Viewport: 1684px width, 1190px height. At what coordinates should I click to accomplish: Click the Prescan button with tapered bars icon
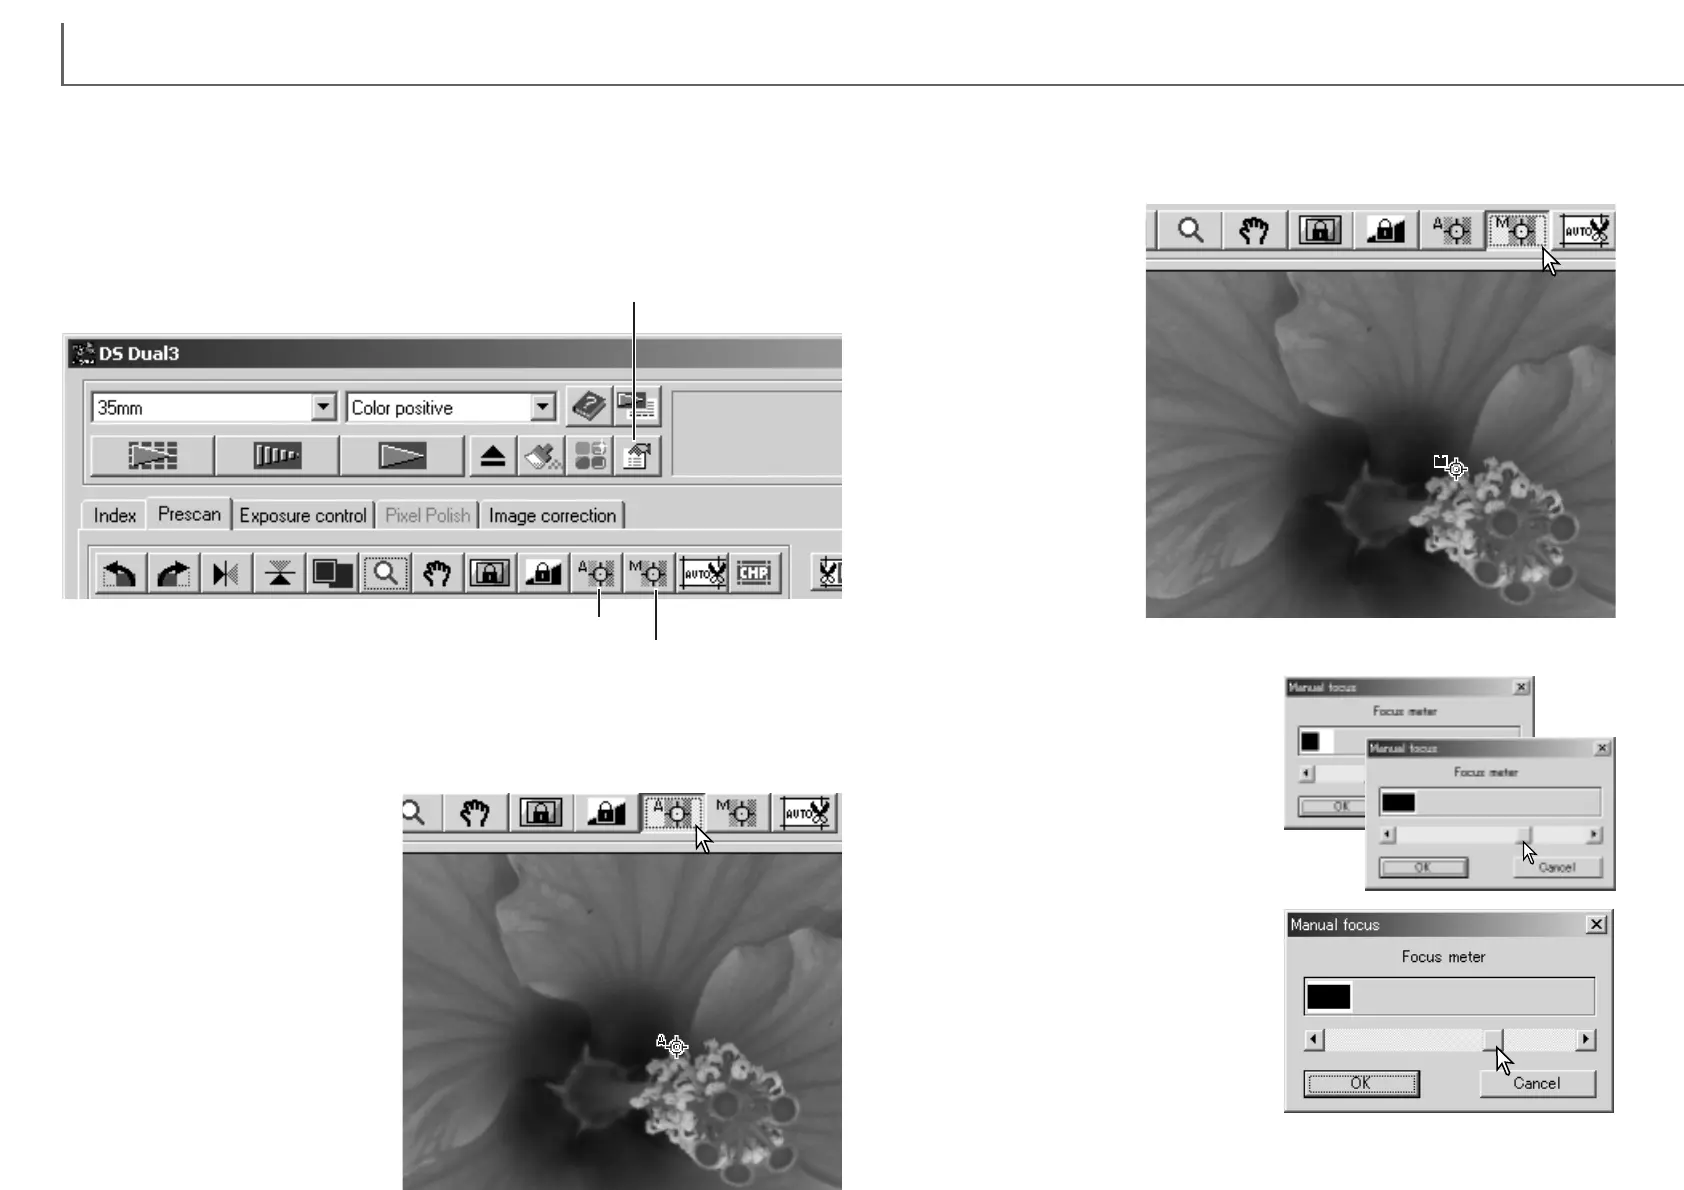tap(277, 456)
